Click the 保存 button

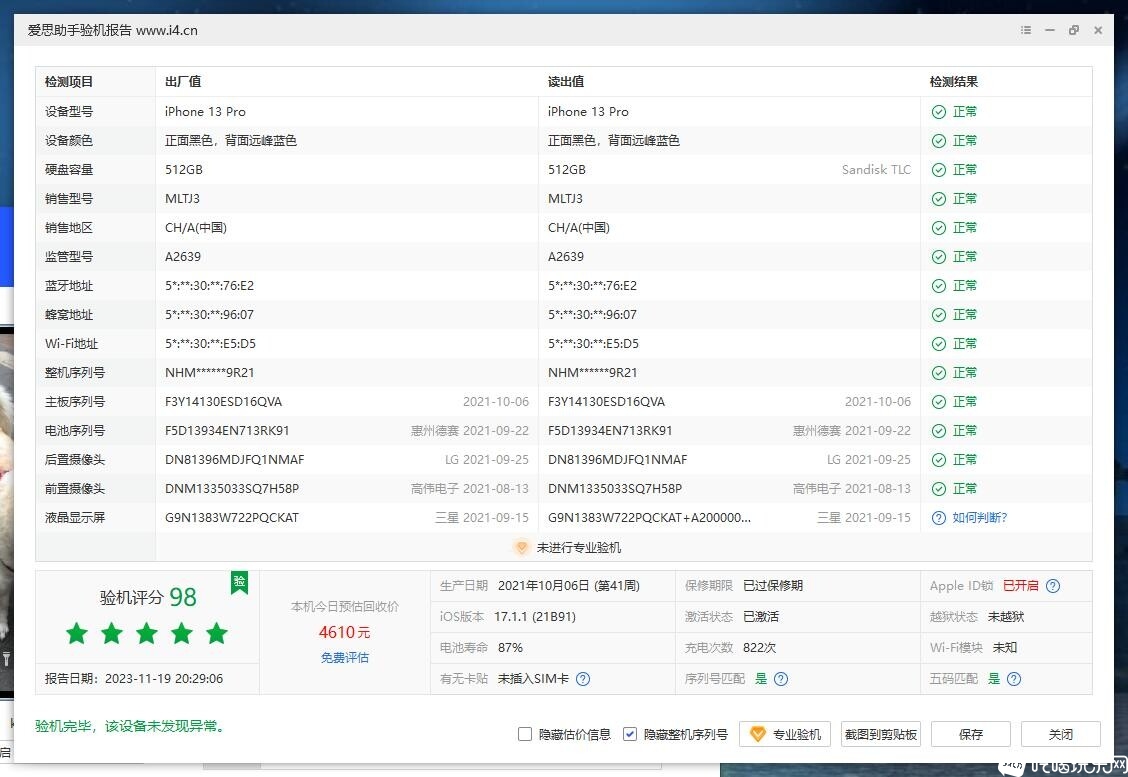click(970, 734)
